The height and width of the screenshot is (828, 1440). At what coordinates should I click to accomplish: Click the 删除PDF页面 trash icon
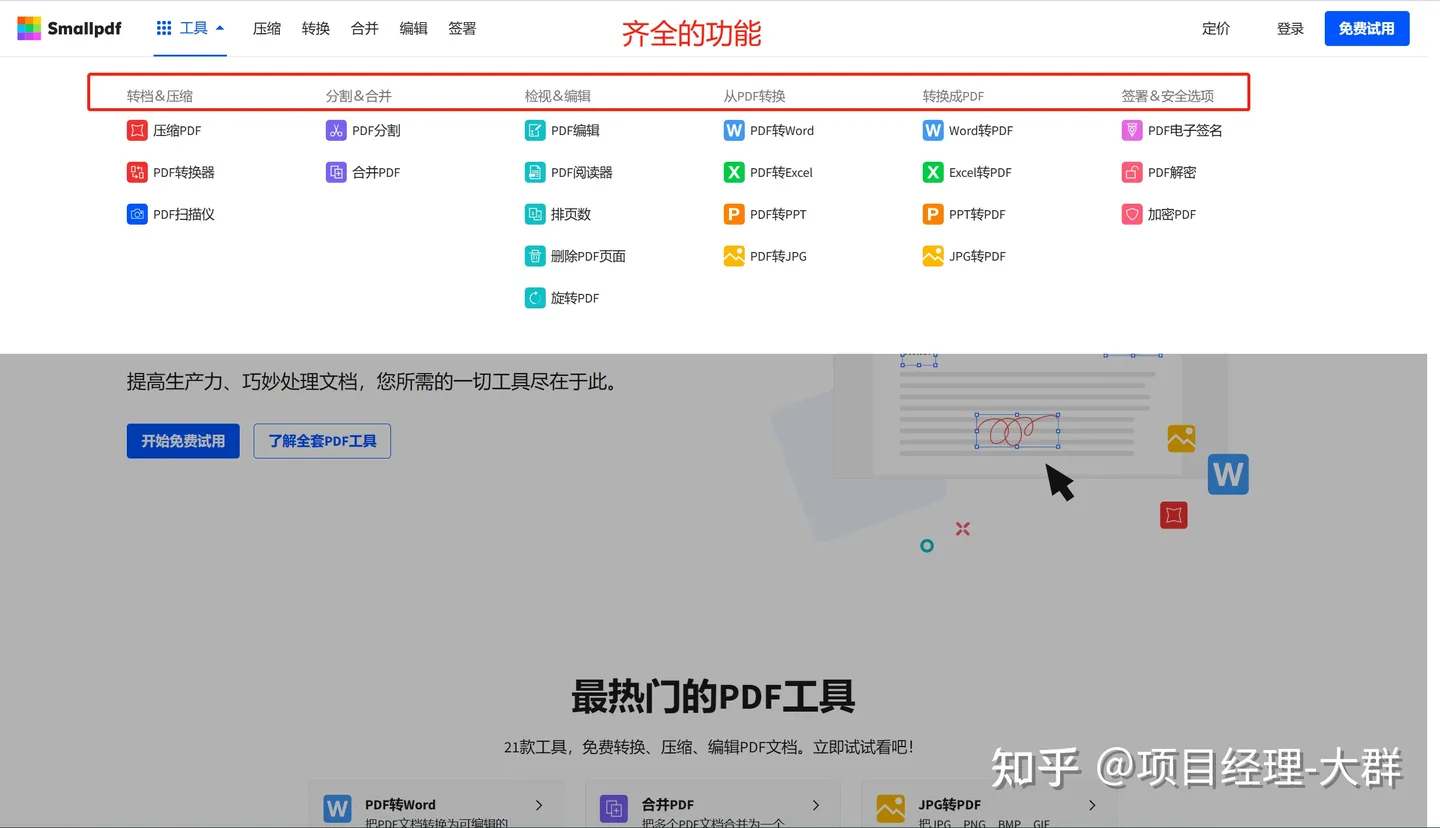click(535, 256)
